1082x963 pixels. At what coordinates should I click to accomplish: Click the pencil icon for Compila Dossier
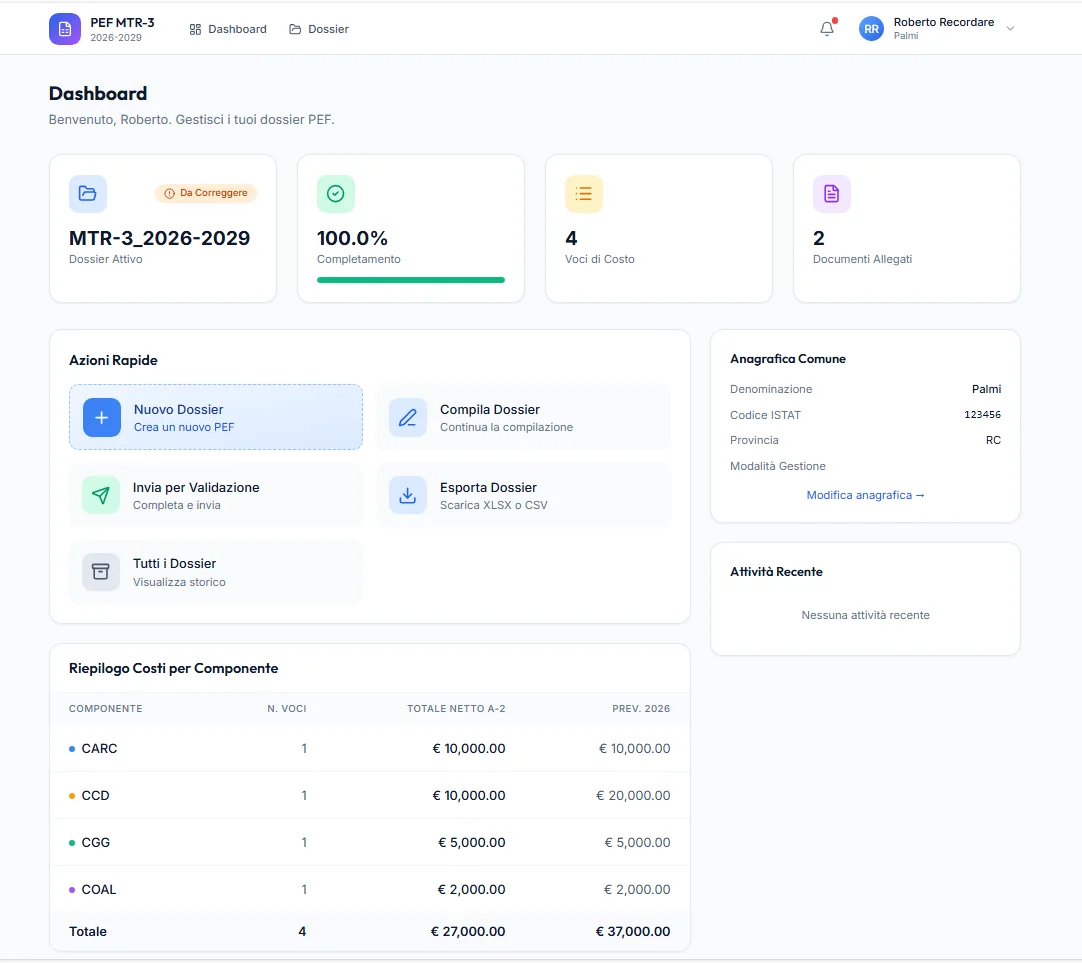tap(408, 417)
